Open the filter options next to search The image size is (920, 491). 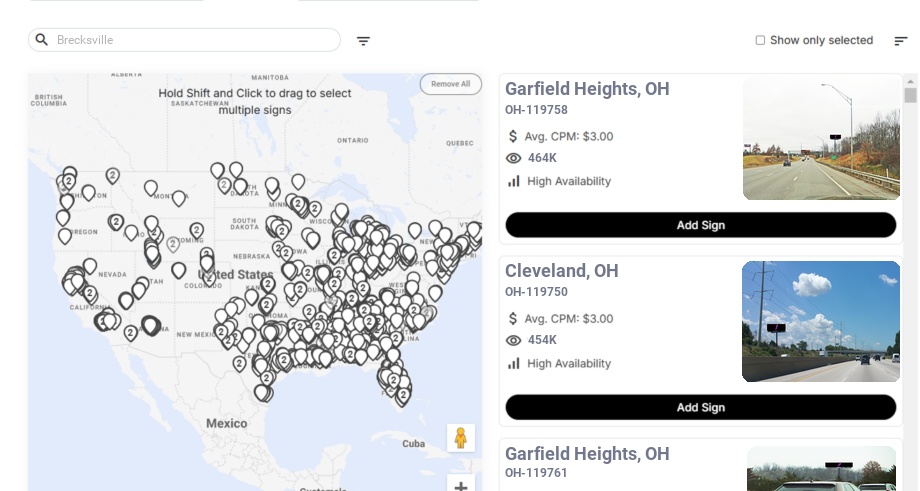tap(363, 41)
